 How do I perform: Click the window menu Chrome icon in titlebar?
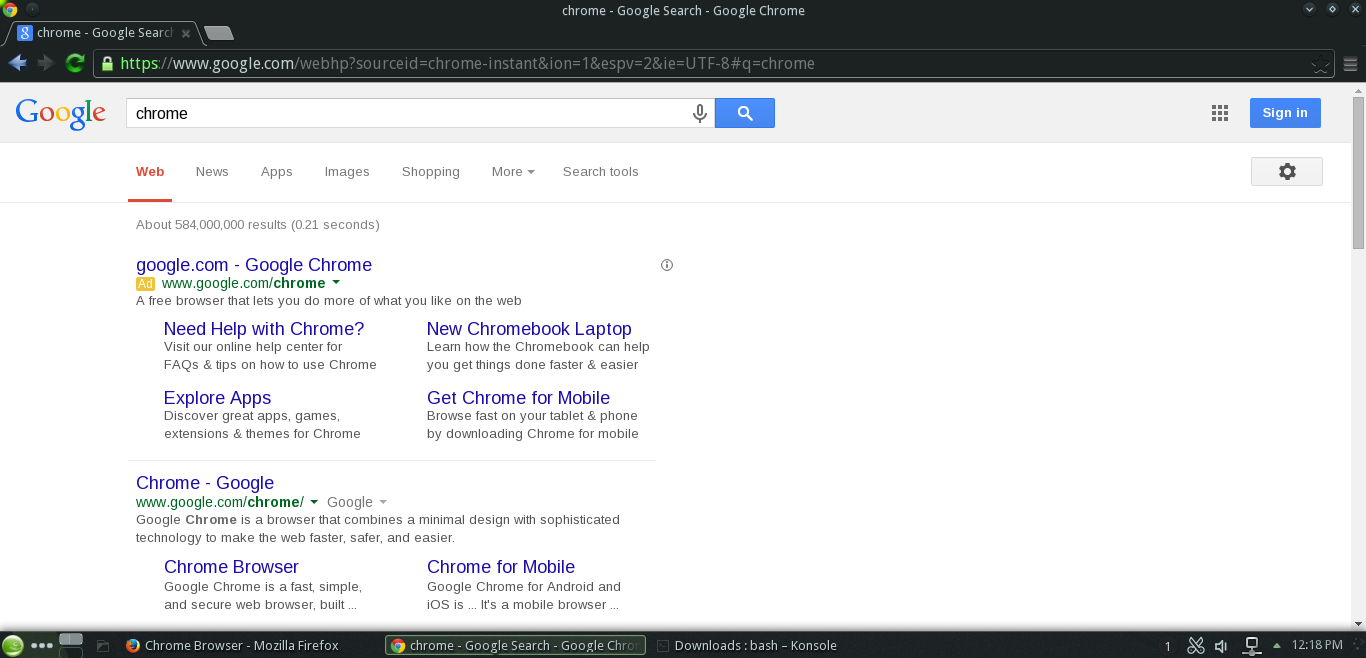pyautogui.click(x=10, y=10)
